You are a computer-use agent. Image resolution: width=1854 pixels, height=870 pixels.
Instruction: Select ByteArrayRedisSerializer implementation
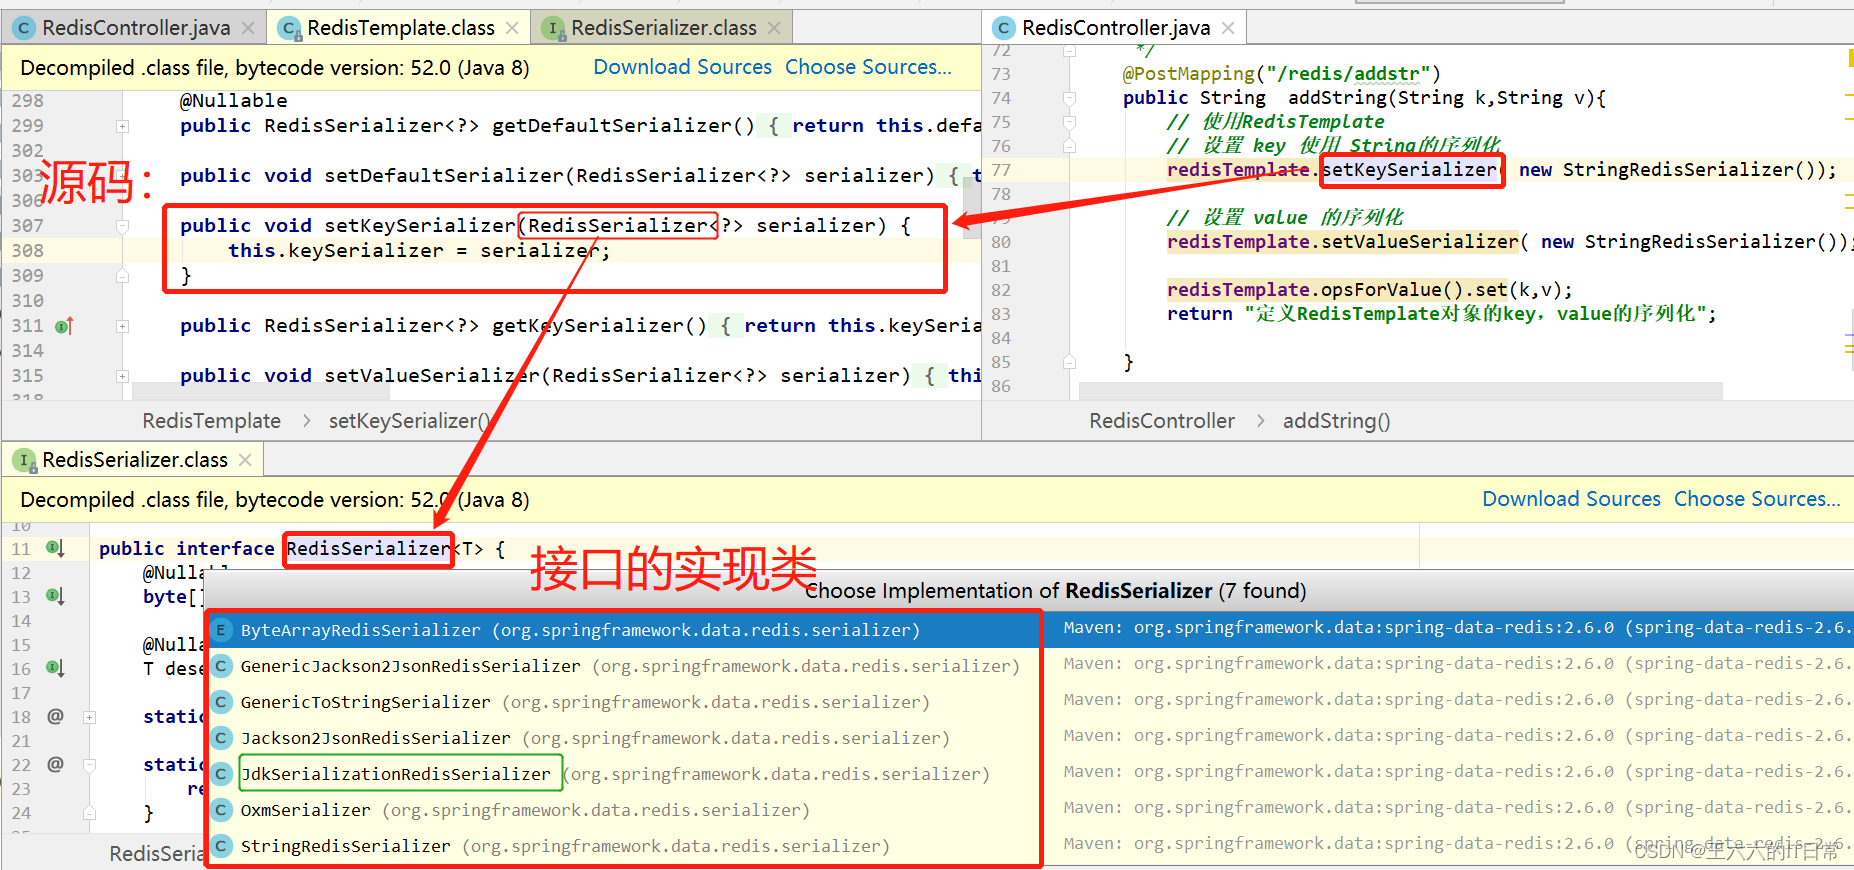click(x=624, y=630)
